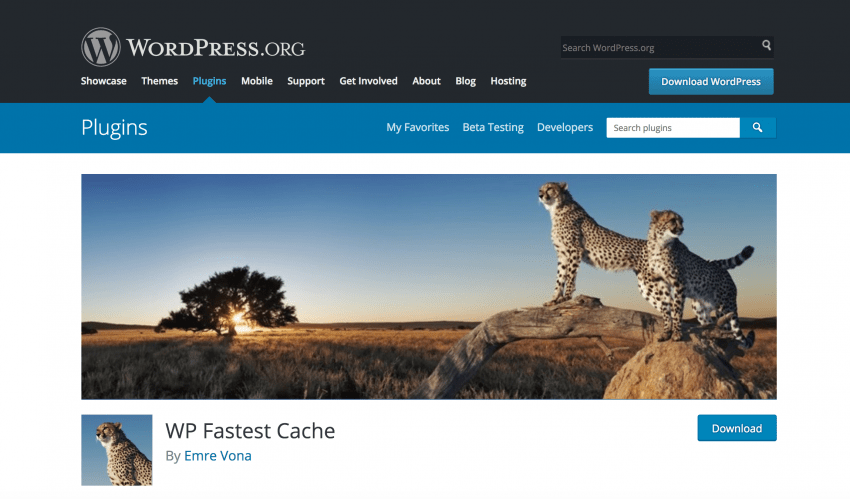Click the WordPress circular logo icon

click(101, 47)
